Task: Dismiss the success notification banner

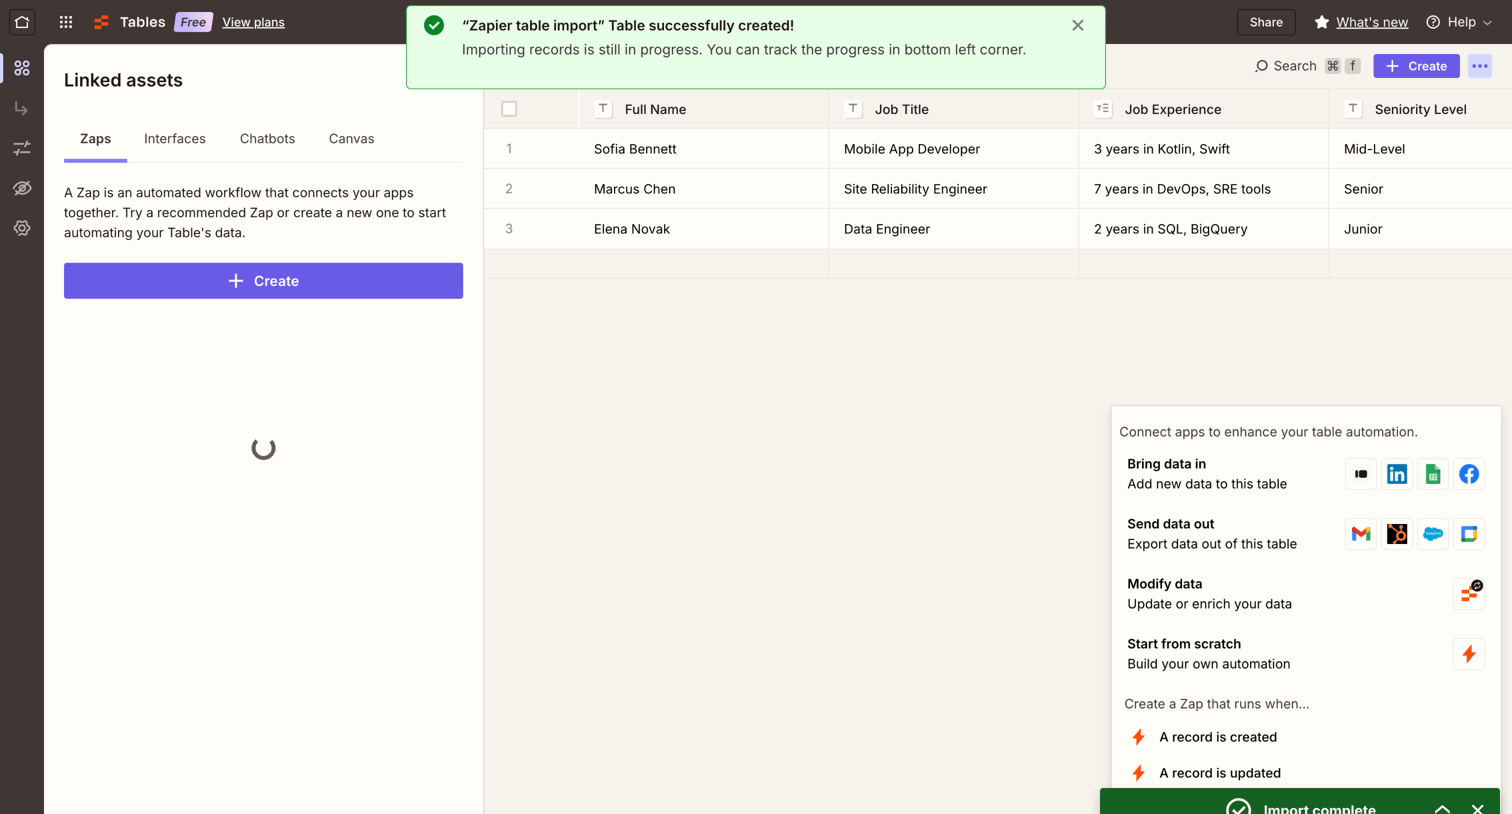Action: click(x=1078, y=26)
